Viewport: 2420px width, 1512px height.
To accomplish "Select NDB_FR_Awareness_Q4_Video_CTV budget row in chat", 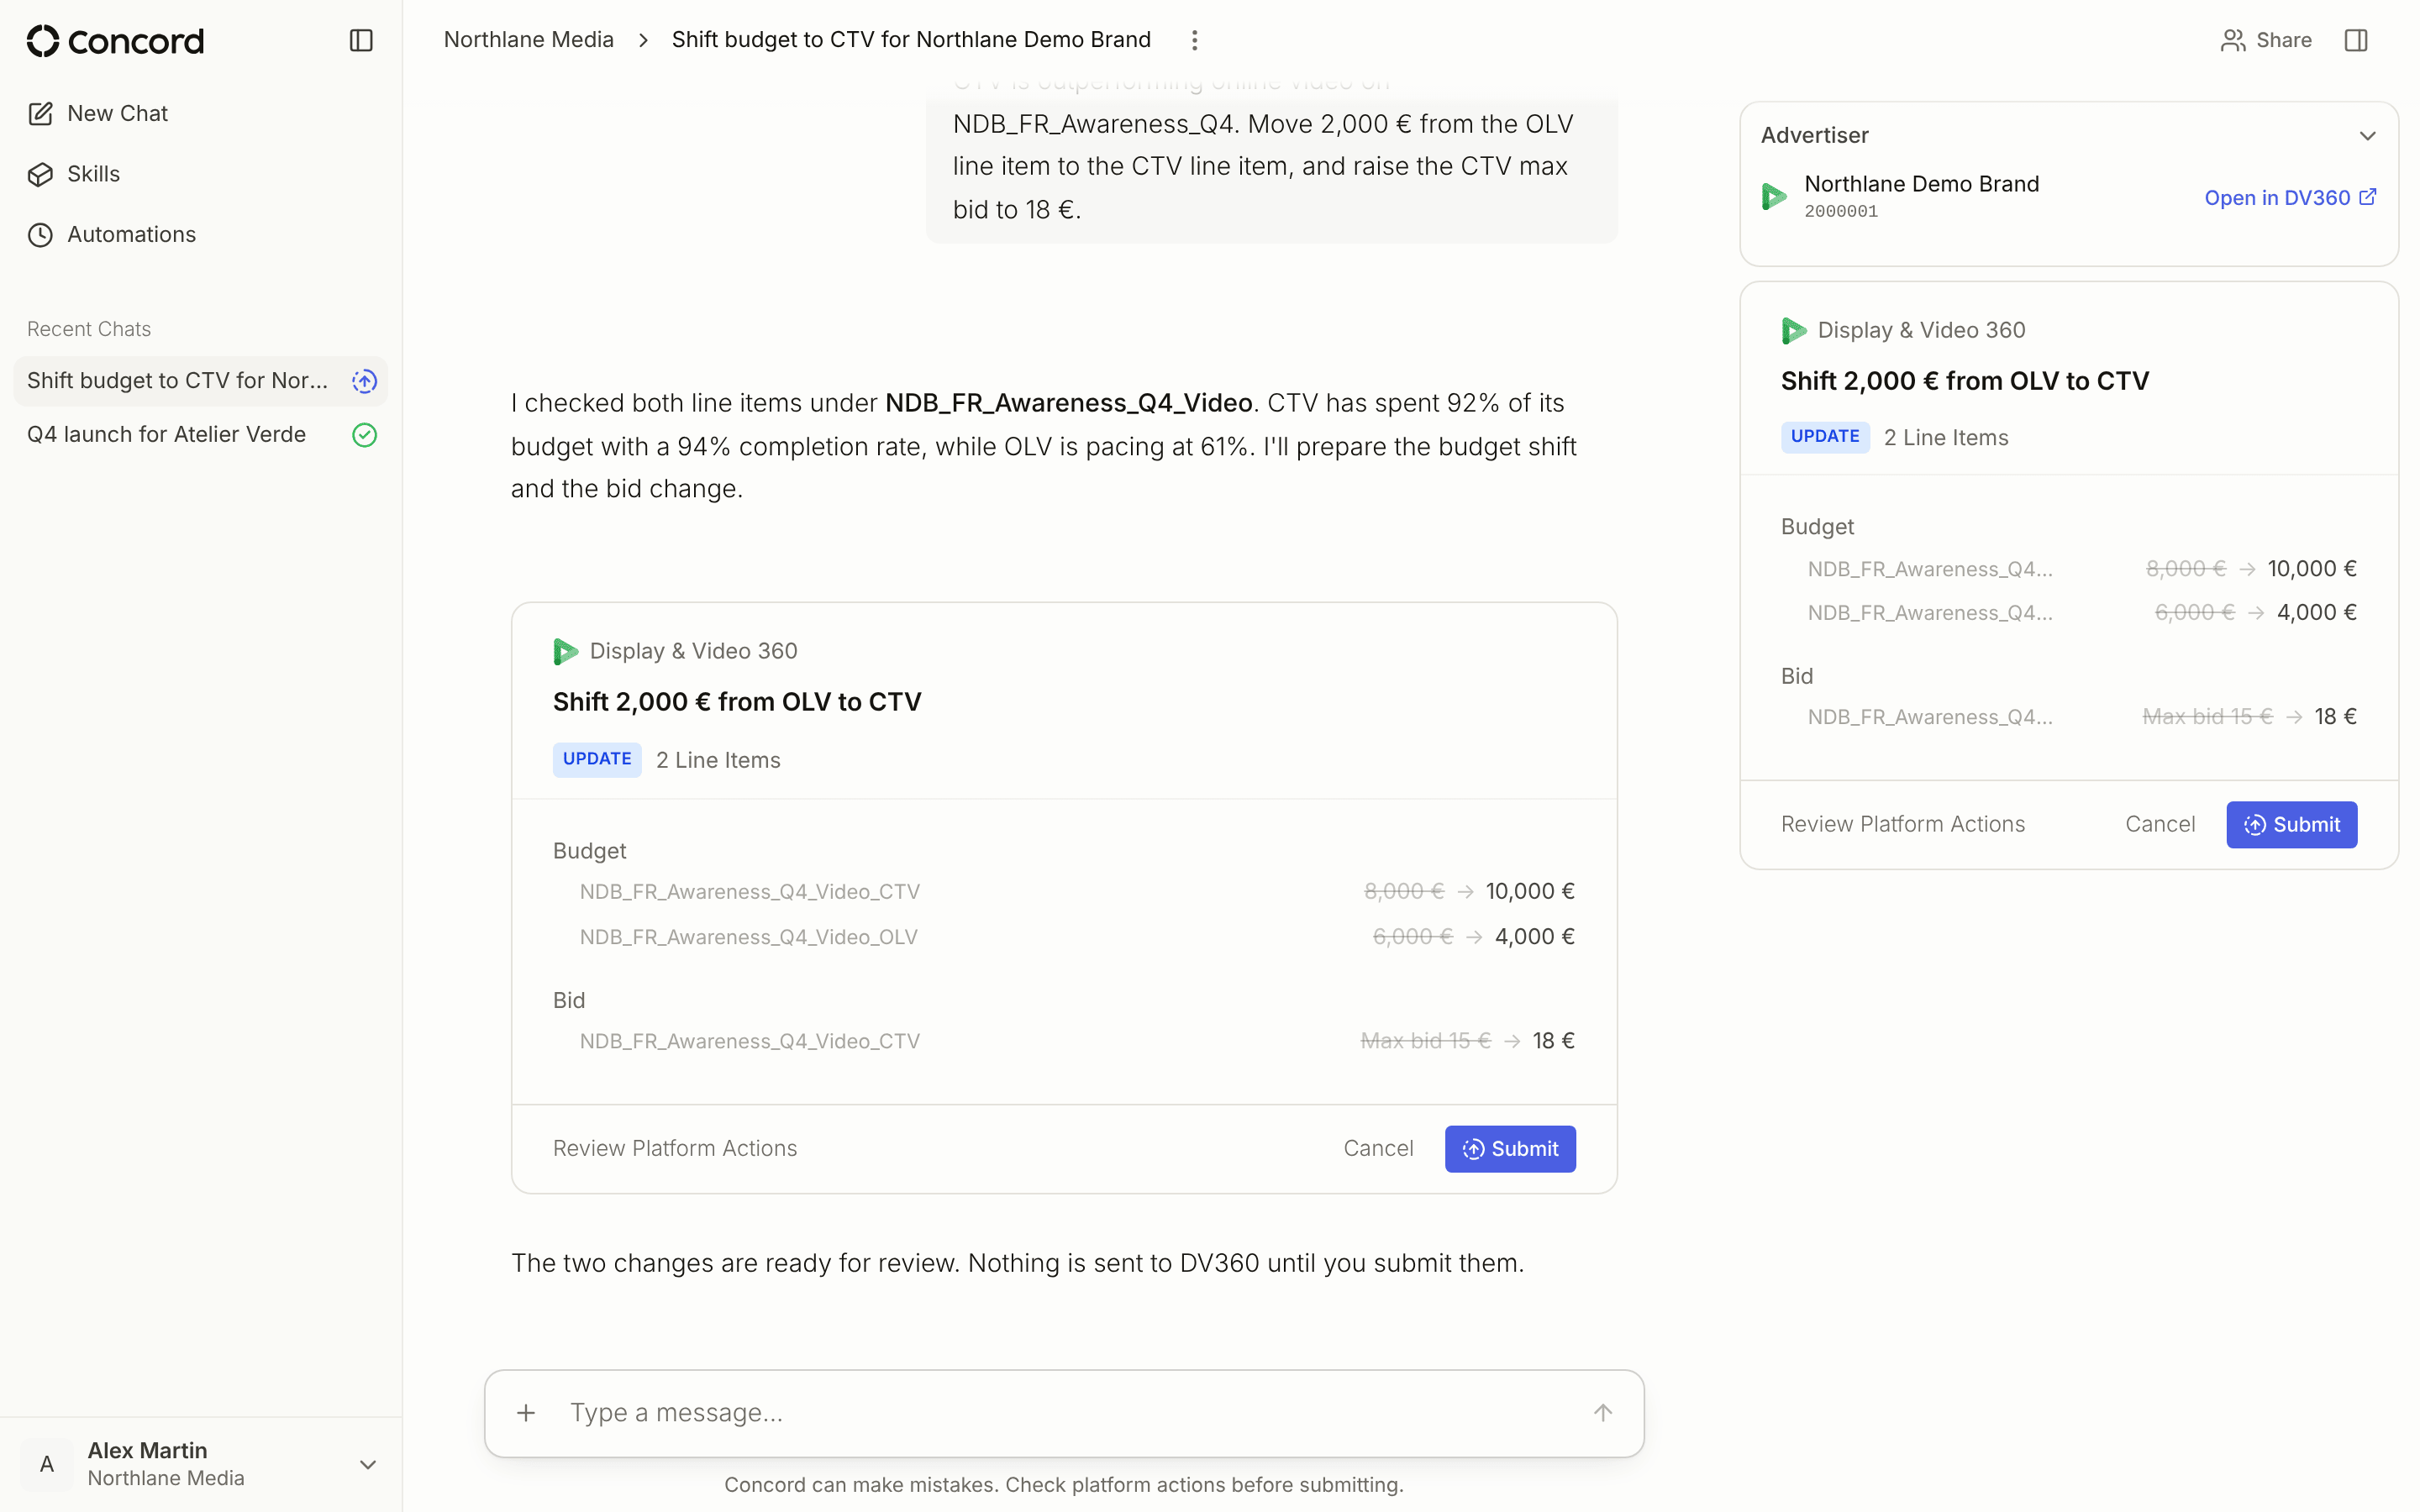I will tap(1064, 891).
